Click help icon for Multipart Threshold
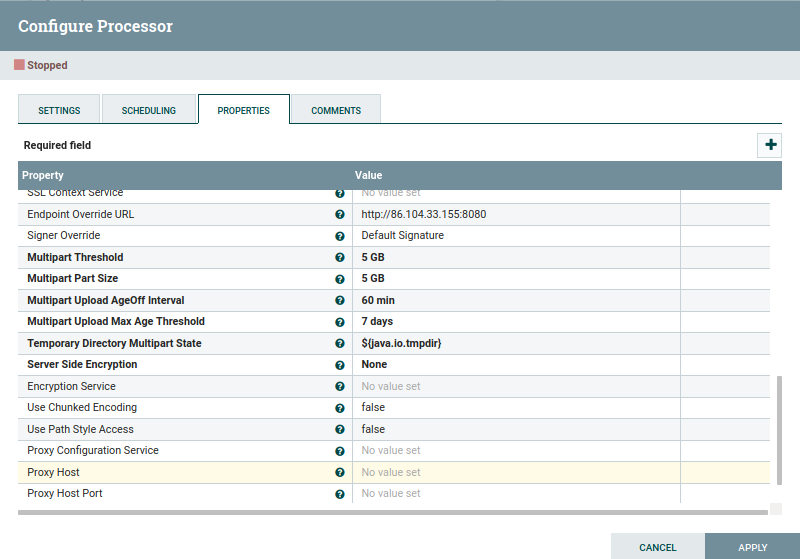Viewport: 800px width, 559px height. [340, 258]
